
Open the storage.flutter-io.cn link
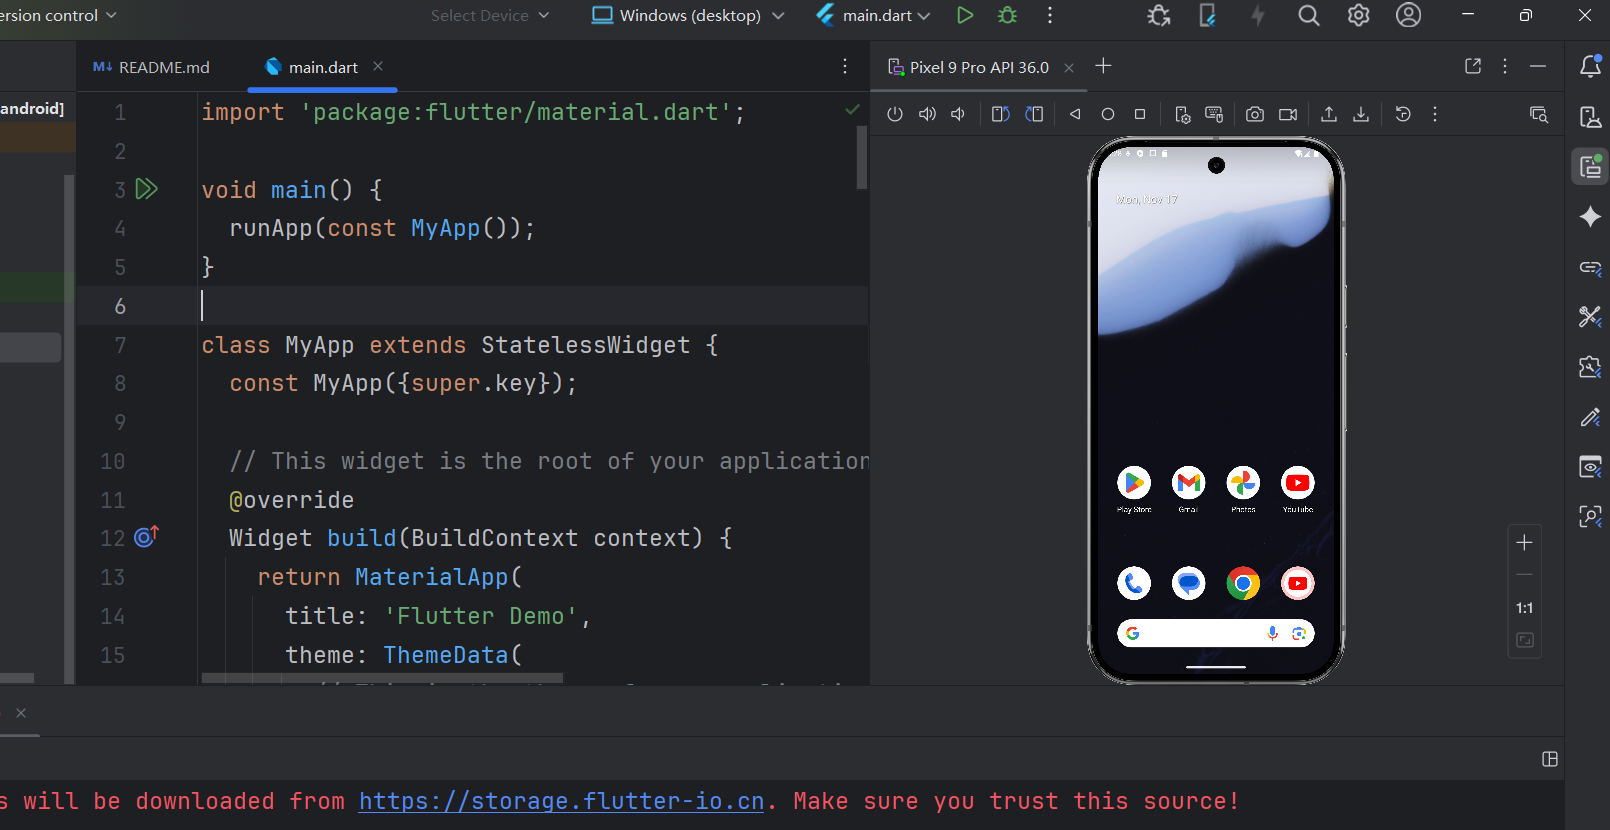pyautogui.click(x=561, y=801)
